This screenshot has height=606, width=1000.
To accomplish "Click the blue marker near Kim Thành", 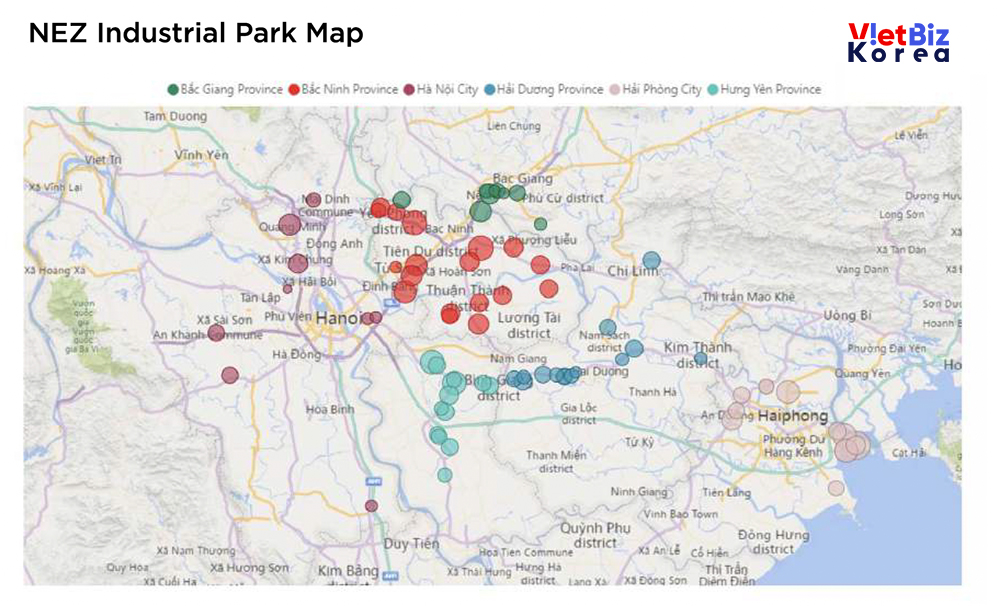I will (x=700, y=358).
